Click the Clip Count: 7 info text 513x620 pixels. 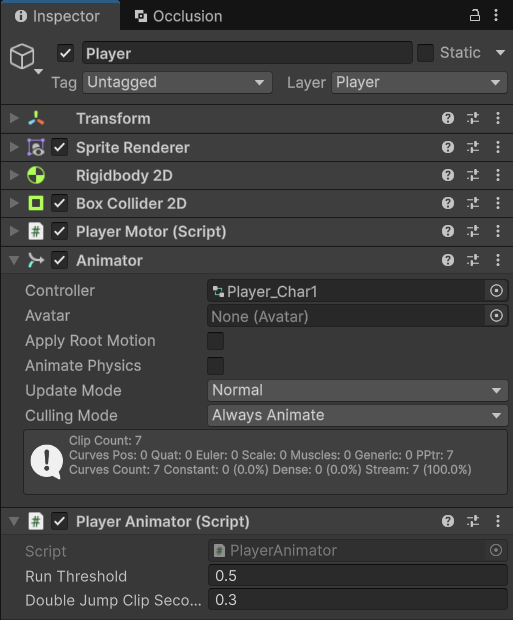(105, 440)
